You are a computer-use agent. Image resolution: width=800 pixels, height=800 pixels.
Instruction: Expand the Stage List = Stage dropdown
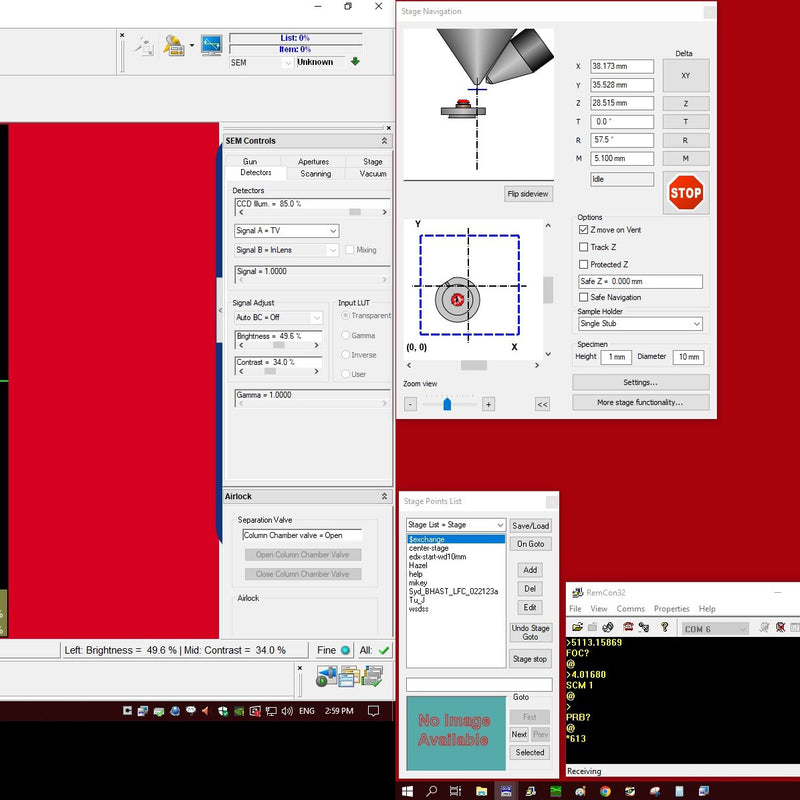click(455, 525)
